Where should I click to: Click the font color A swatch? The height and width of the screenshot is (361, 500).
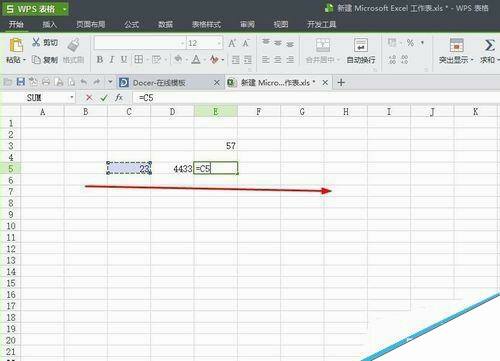pyautogui.click(x=196, y=60)
